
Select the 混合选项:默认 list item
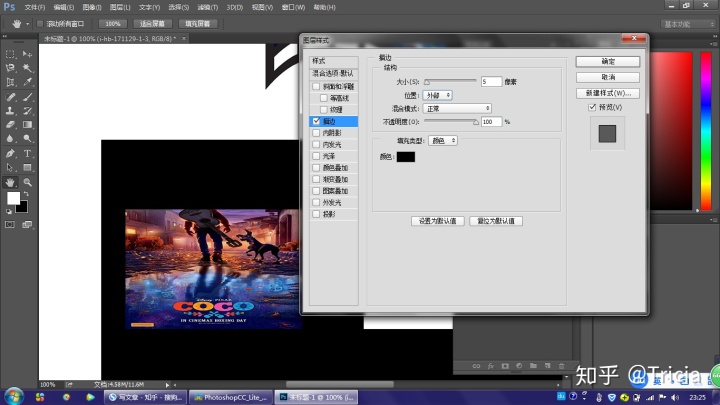point(333,73)
